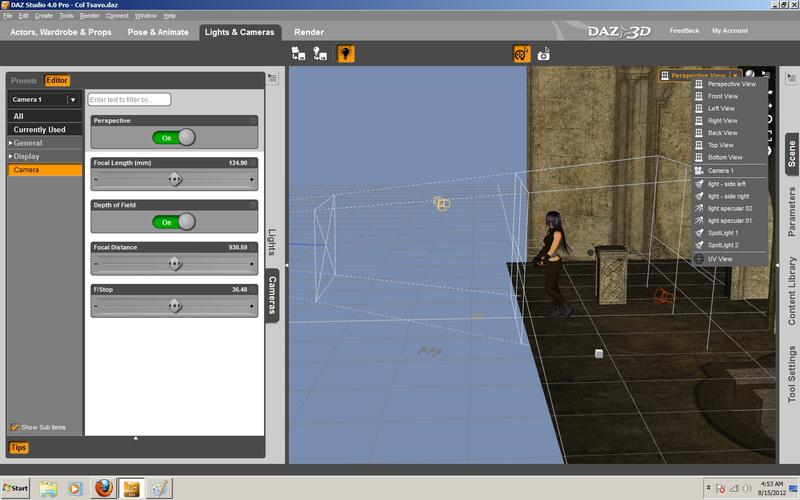Click the Focal Length plus end button
Screen dimensions: 800x500
252,180
